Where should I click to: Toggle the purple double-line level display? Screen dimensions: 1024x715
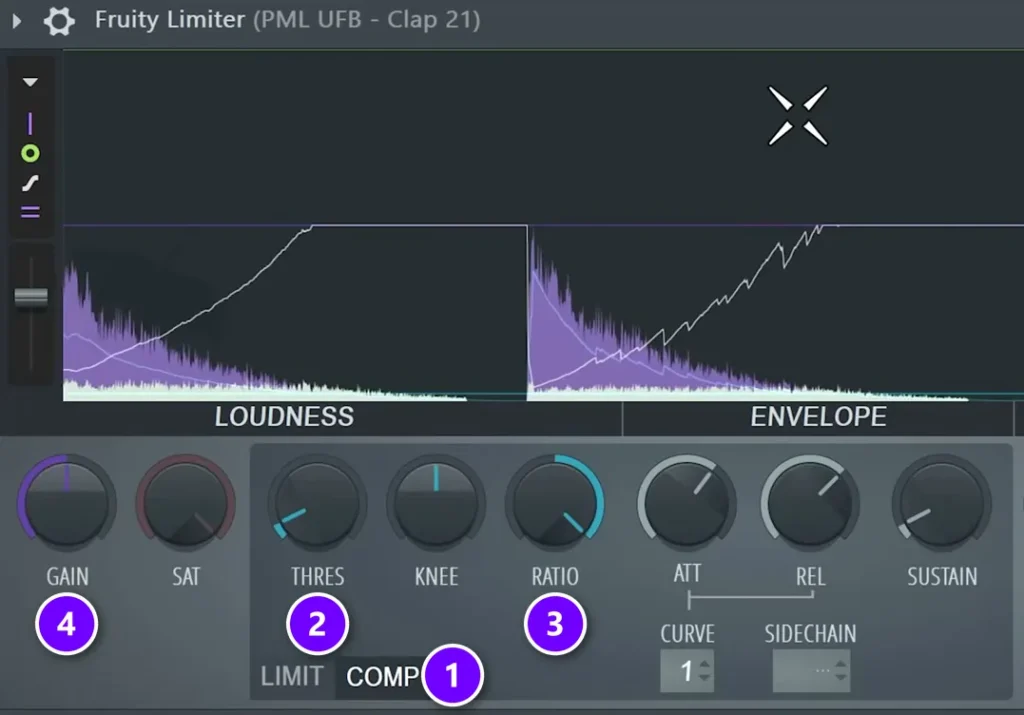click(x=30, y=212)
